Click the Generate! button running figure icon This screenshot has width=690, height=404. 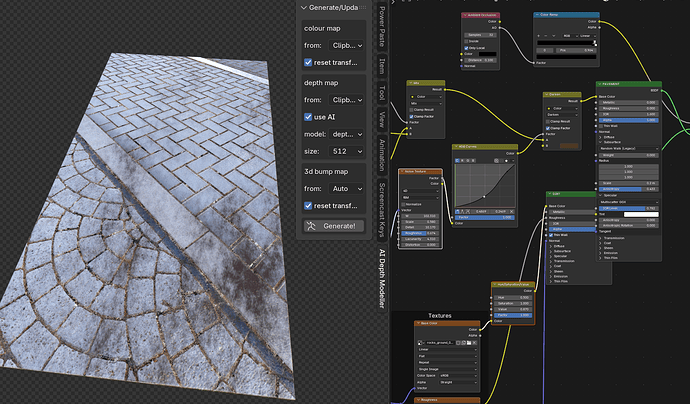coord(312,226)
